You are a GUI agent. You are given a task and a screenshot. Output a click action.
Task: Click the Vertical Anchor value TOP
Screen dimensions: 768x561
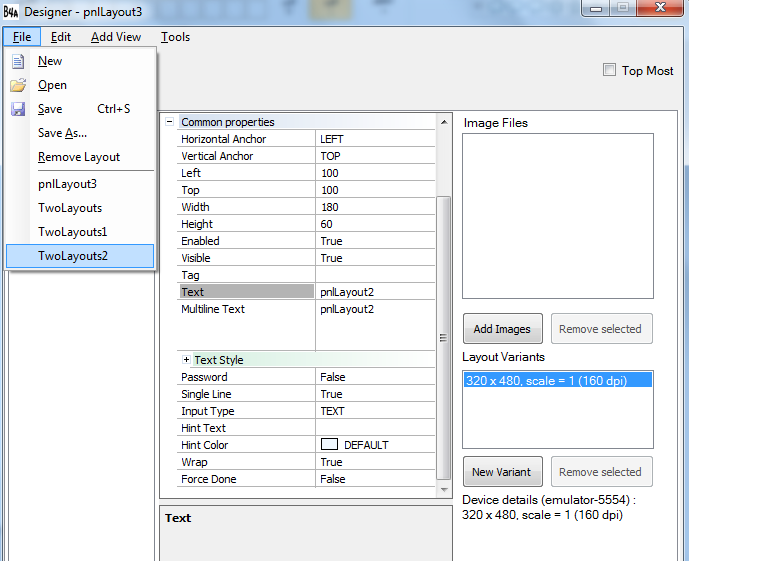point(375,156)
